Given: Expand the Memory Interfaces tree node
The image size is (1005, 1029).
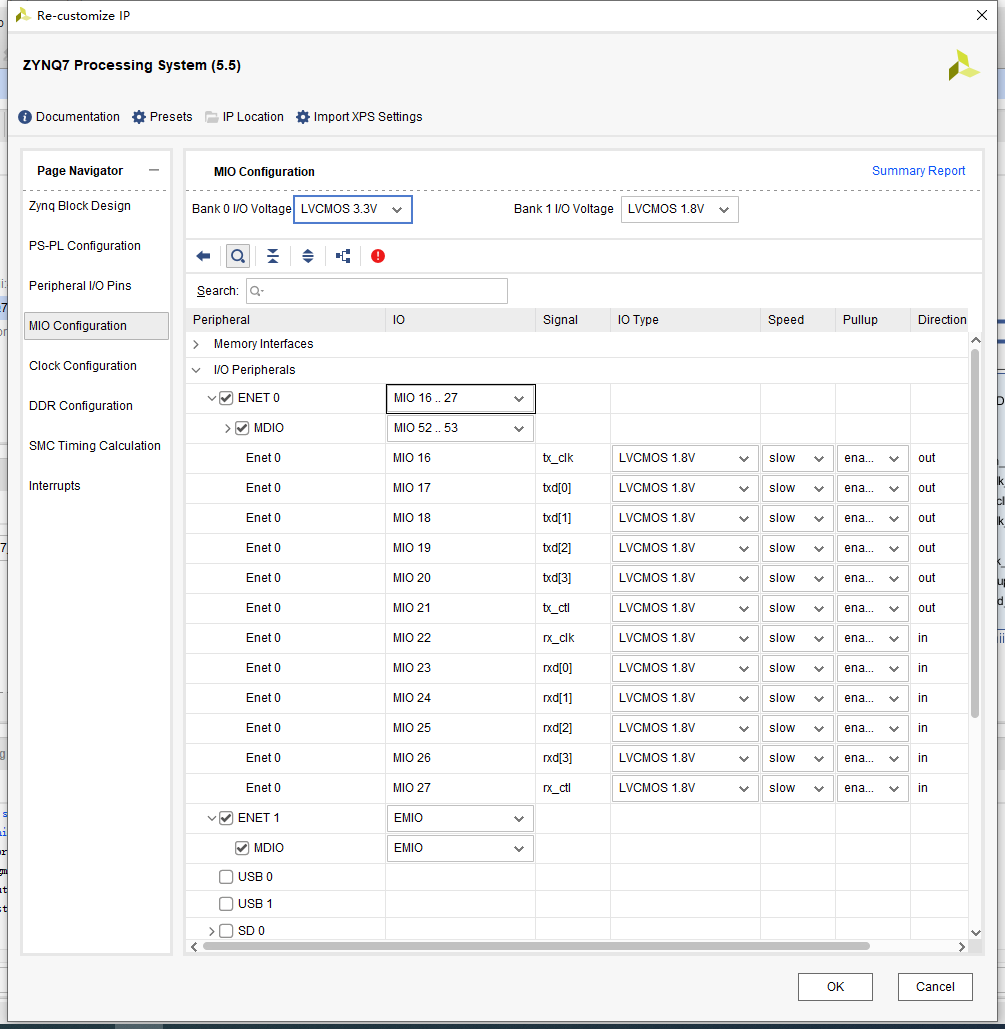Looking at the screenshot, I should pyautogui.click(x=196, y=344).
